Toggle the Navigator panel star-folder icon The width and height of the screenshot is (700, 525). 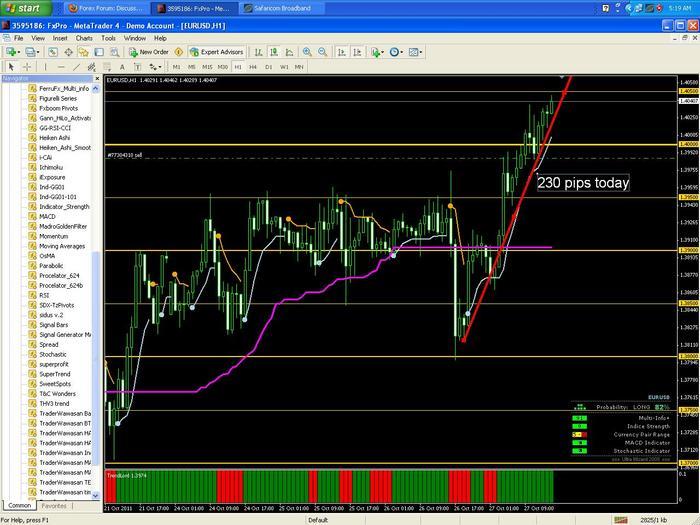(83, 52)
